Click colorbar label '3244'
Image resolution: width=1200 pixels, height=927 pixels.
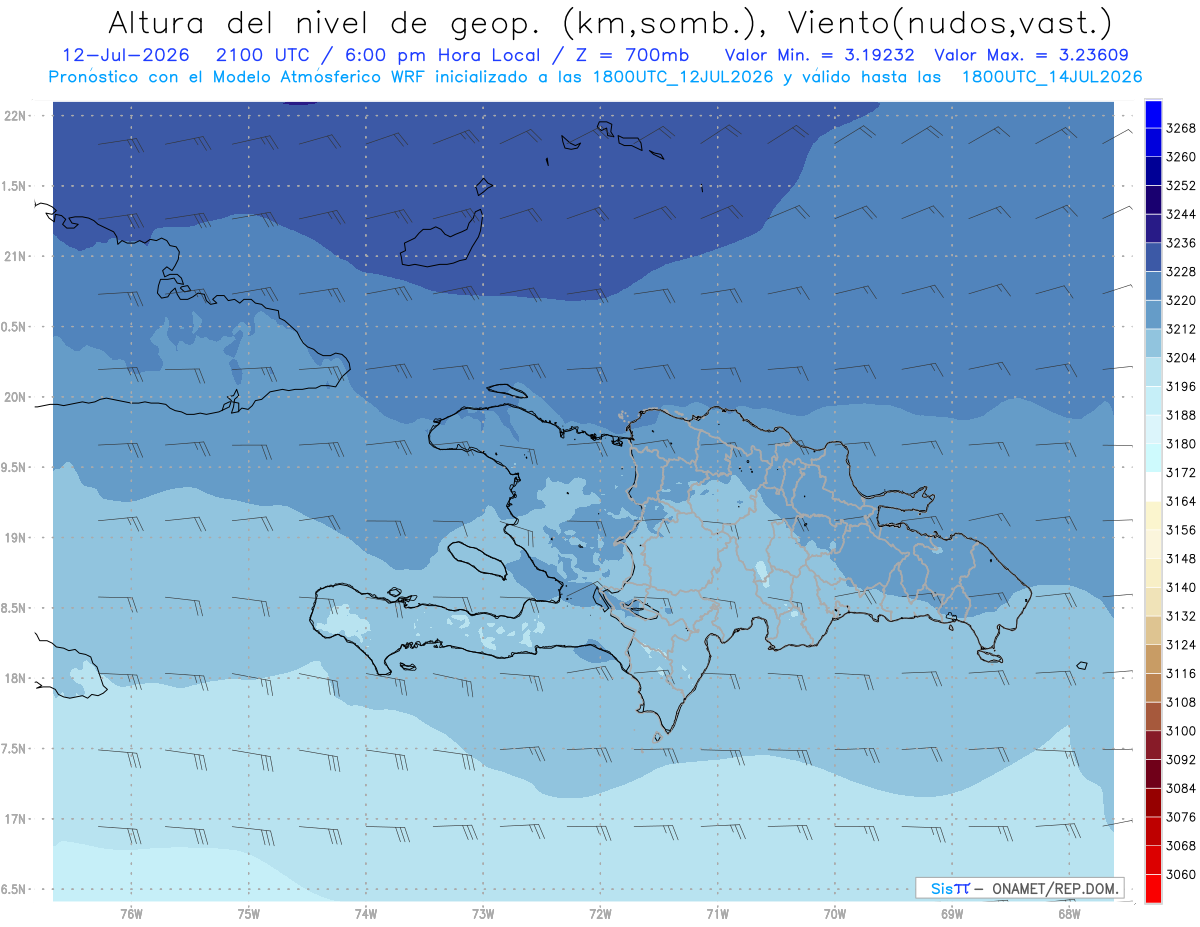(1181, 215)
